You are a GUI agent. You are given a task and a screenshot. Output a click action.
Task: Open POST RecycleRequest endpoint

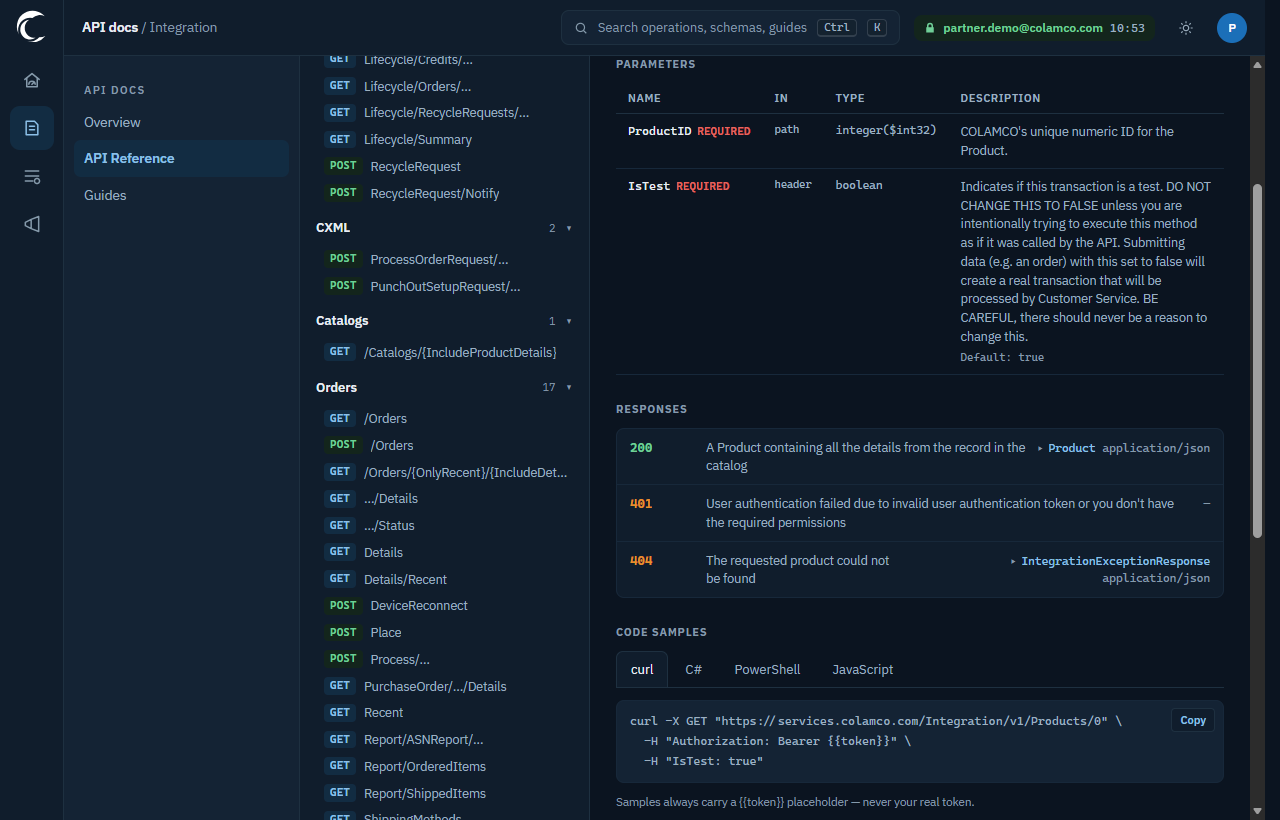pos(445,166)
